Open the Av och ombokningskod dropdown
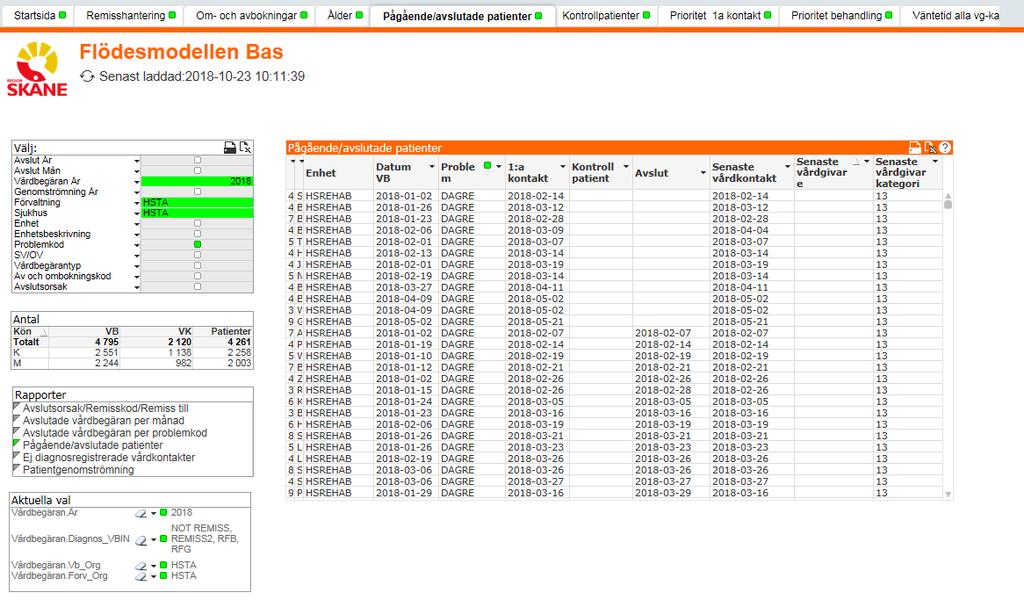This screenshot has height=600, width=1024. pos(136,276)
